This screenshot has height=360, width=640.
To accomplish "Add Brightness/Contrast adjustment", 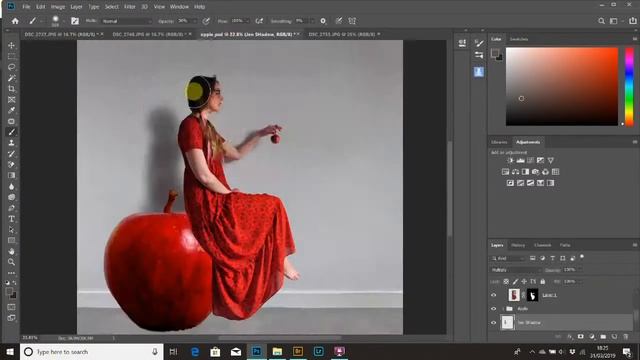I will pos(510,160).
